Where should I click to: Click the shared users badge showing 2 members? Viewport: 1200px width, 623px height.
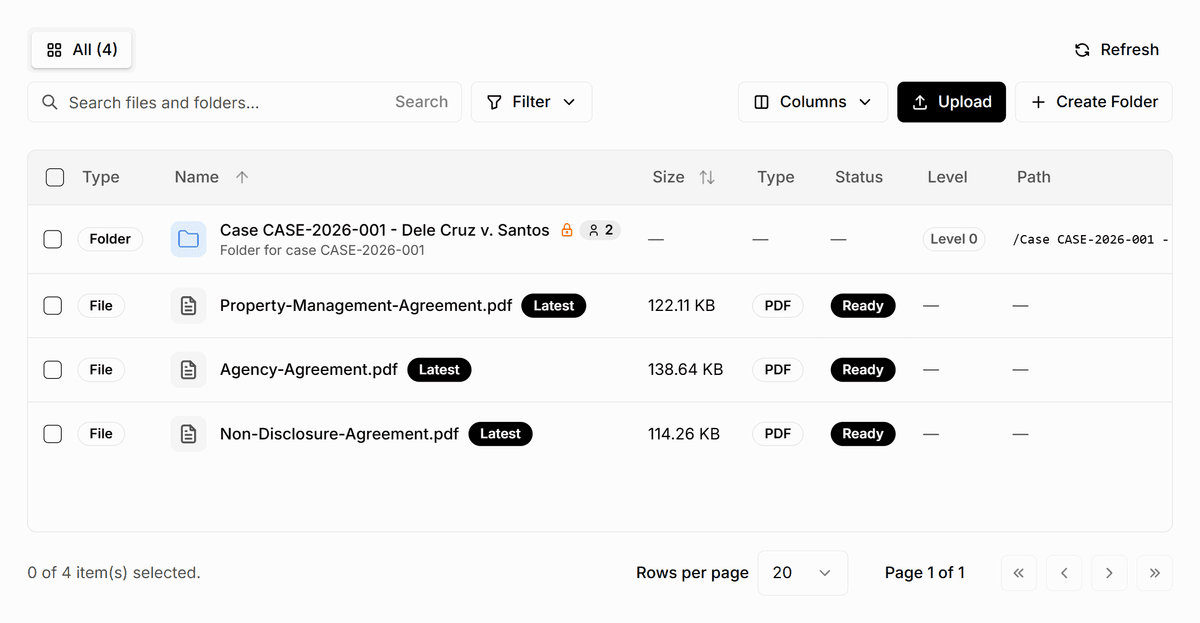coord(600,229)
